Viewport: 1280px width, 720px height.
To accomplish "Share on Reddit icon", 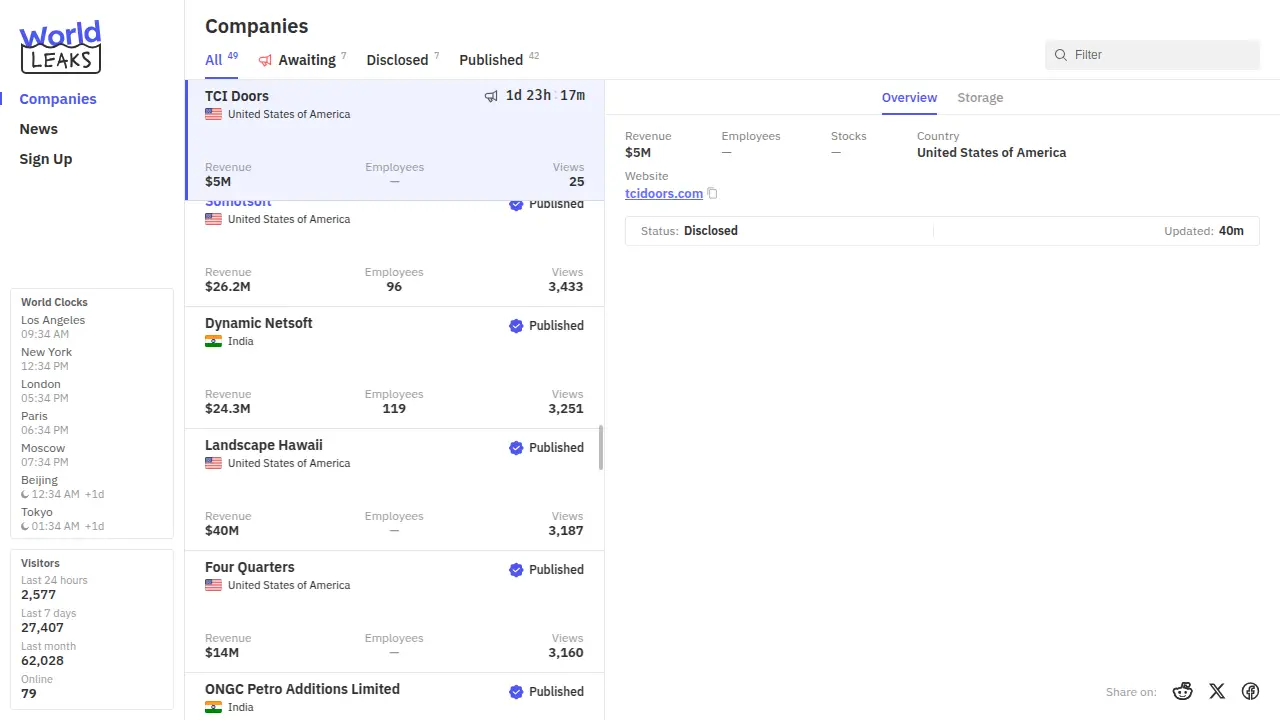I will pyautogui.click(x=1183, y=691).
